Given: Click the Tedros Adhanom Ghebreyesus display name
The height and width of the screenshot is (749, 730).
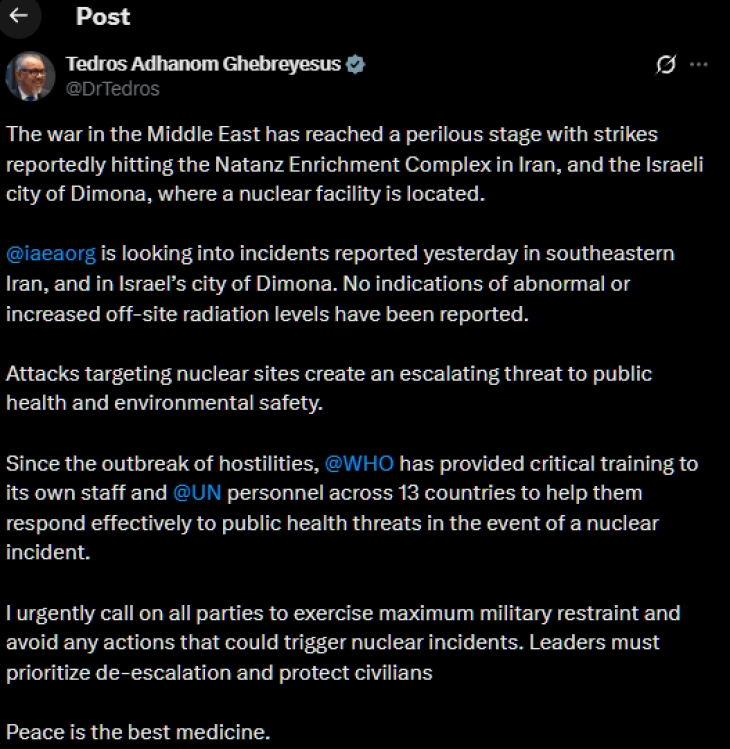Looking at the screenshot, I should [203, 65].
